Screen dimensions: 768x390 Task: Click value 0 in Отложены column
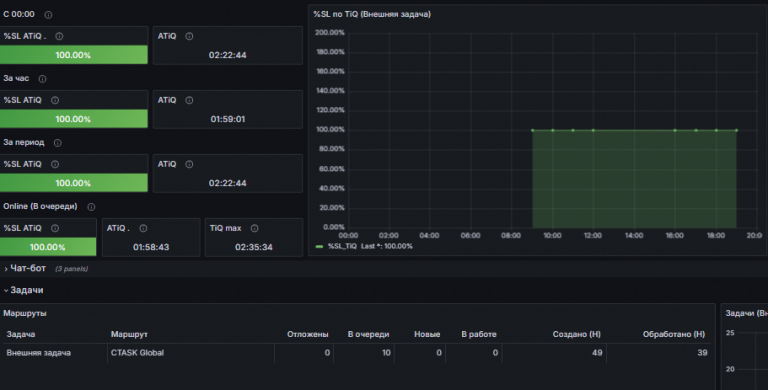[327, 353]
